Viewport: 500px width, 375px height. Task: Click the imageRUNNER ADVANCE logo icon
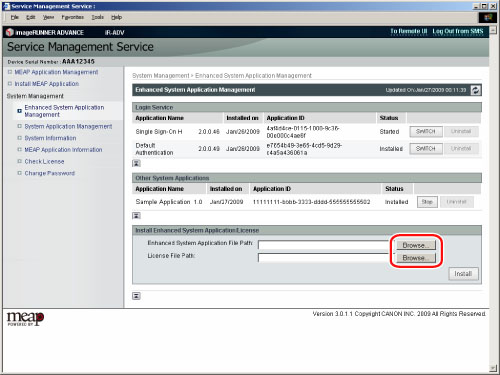pos(10,32)
